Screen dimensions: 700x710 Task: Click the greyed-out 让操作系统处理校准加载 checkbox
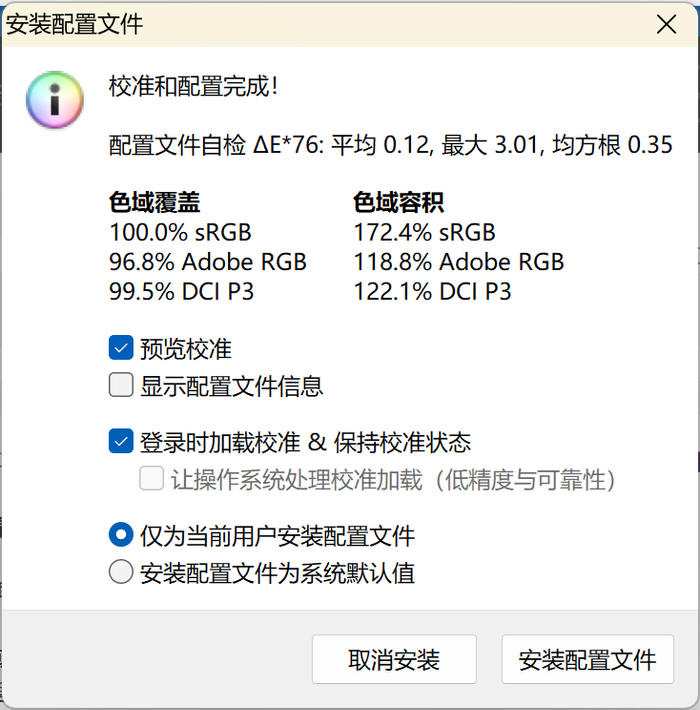[x=152, y=479]
